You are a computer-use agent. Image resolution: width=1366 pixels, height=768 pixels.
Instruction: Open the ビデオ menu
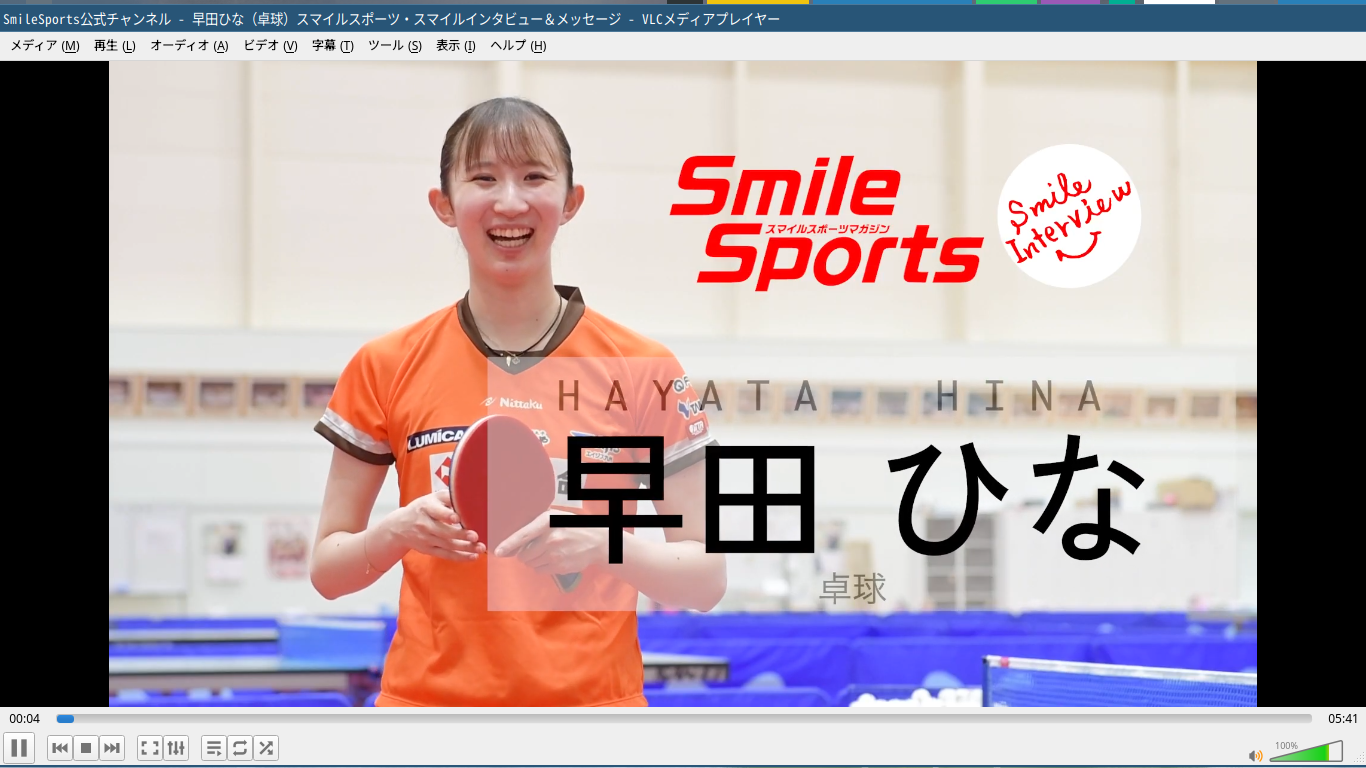click(270, 46)
